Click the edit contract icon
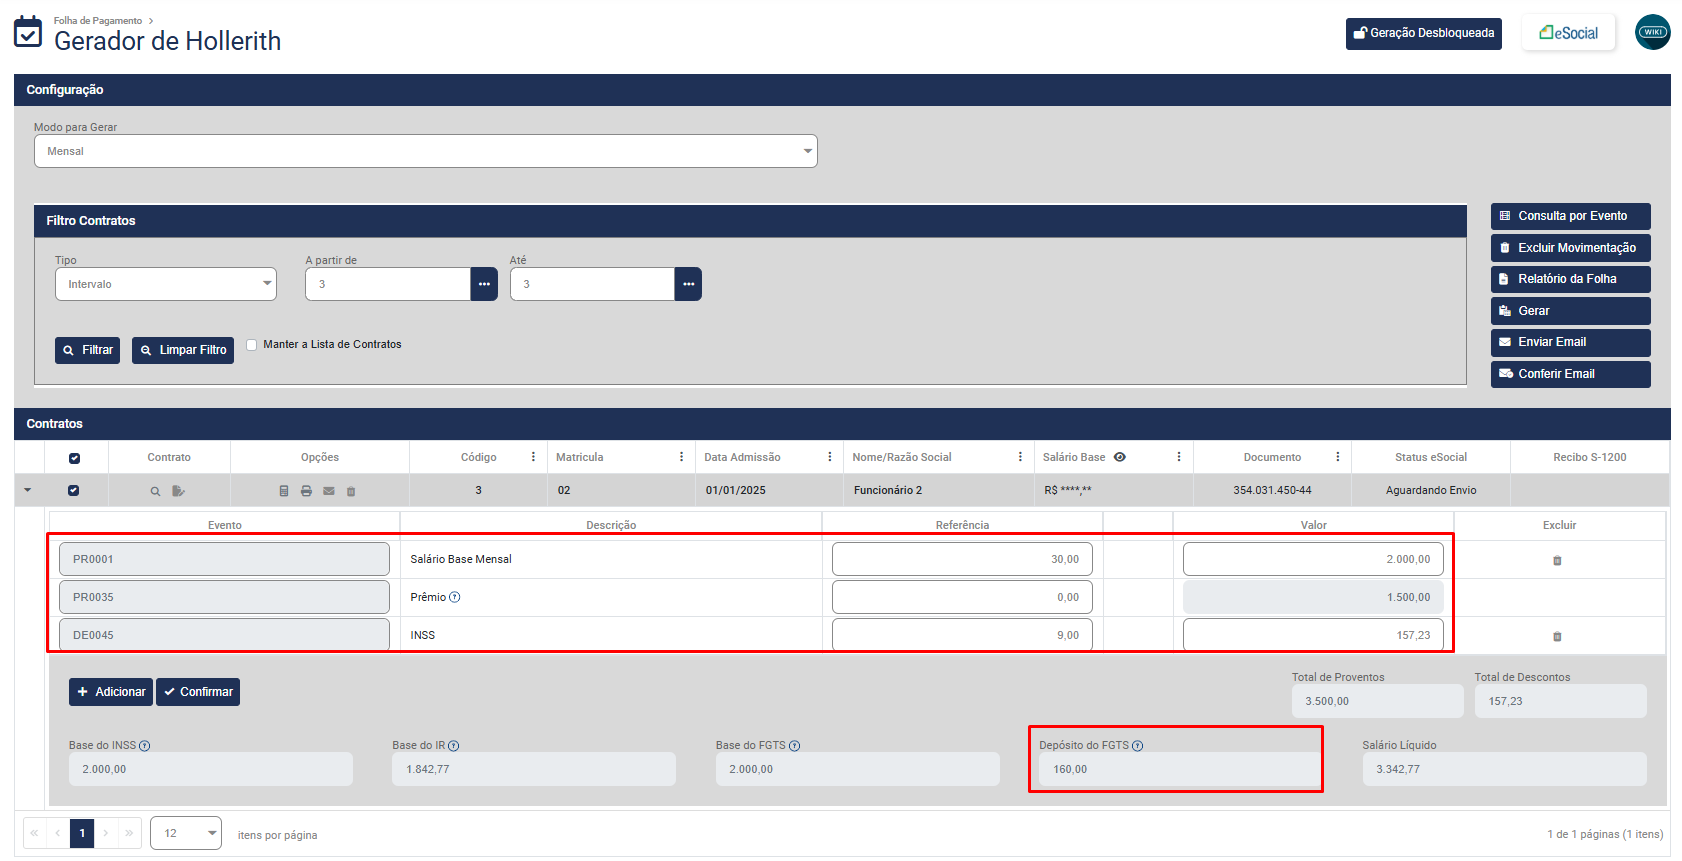The image size is (1682, 861). [178, 491]
